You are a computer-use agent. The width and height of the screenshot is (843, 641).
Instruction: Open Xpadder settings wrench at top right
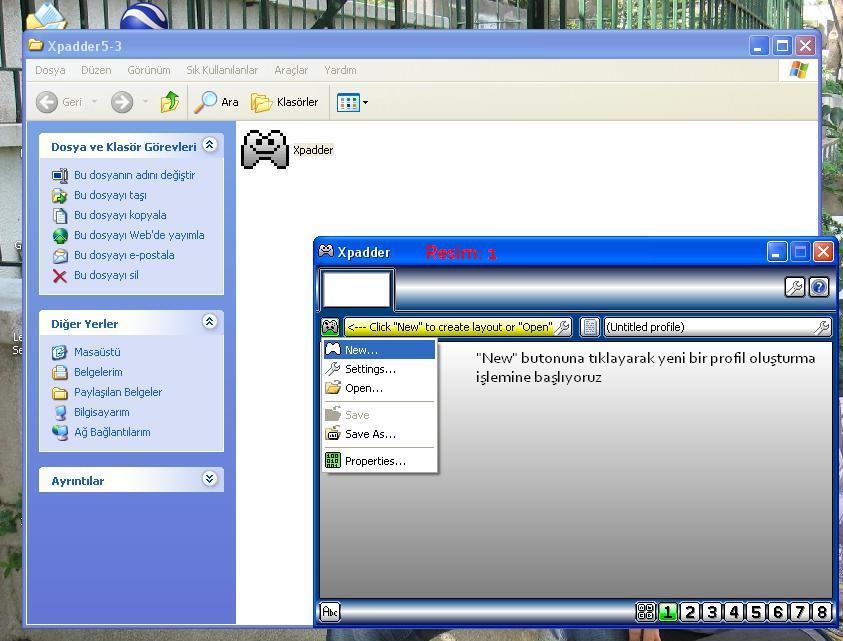click(x=794, y=287)
